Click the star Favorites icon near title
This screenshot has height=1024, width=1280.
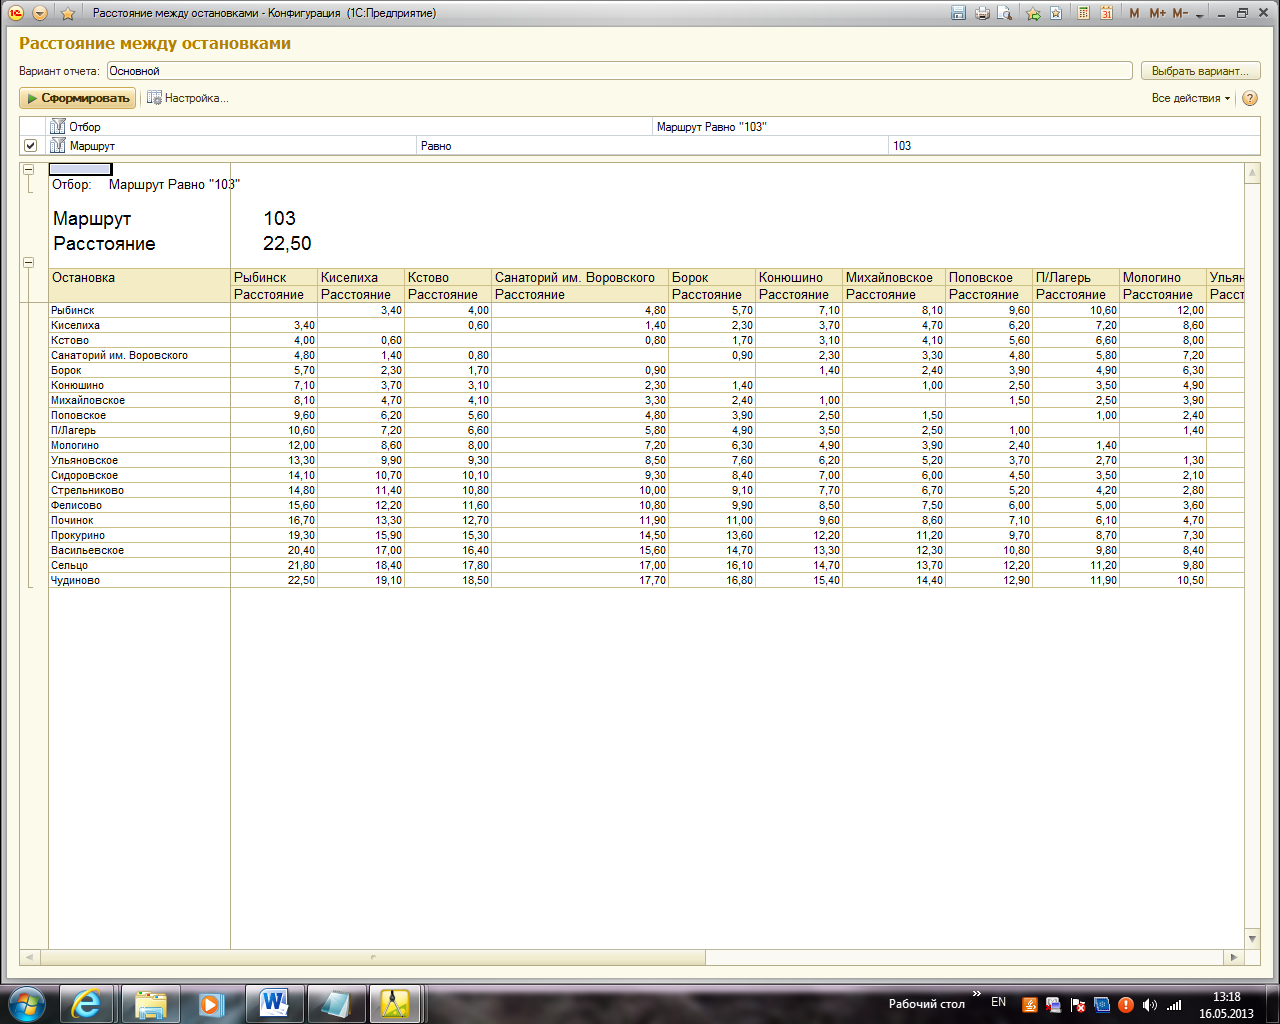point(67,13)
